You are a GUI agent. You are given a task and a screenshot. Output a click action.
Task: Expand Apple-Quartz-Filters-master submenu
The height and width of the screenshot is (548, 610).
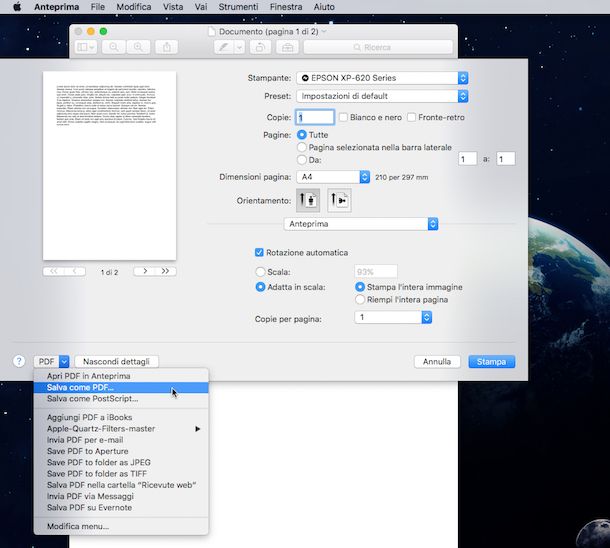point(121,429)
